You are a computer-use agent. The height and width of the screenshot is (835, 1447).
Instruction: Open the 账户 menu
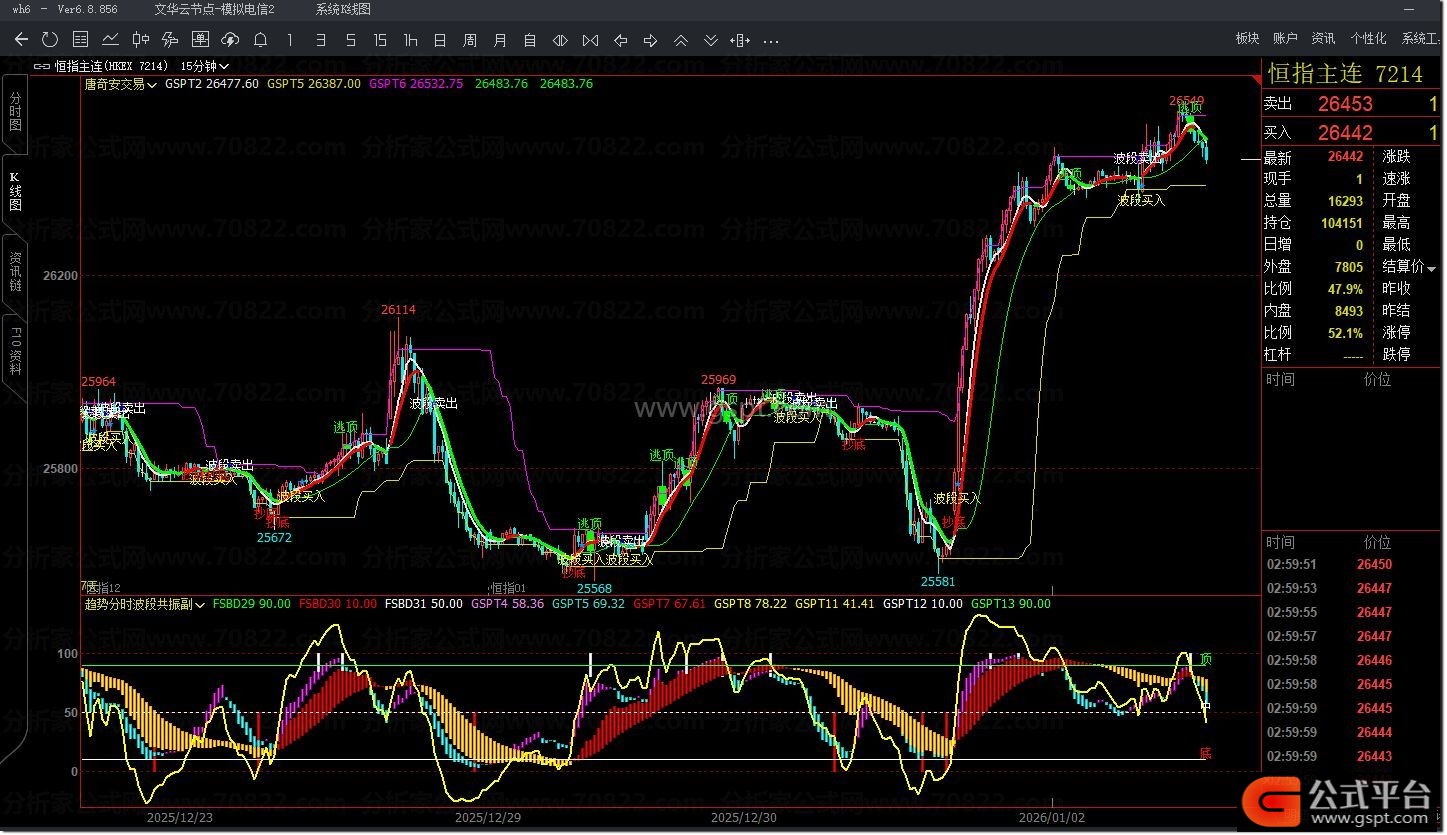[1285, 39]
